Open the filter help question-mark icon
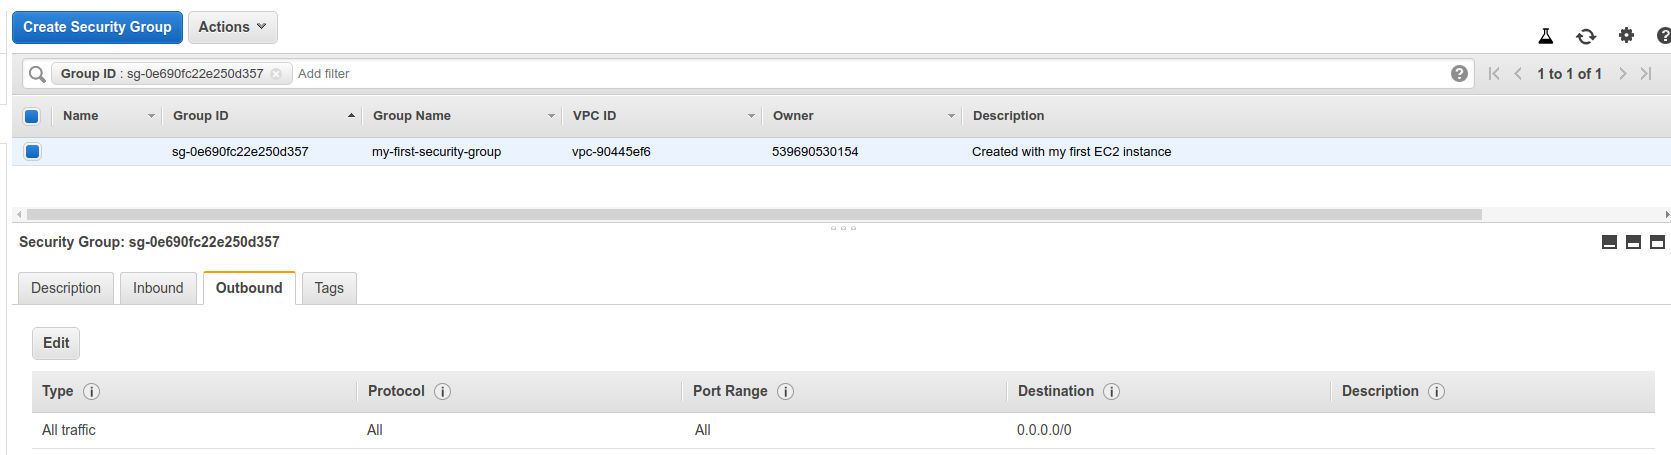This screenshot has height=455, width=1671. [x=1460, y=73]
